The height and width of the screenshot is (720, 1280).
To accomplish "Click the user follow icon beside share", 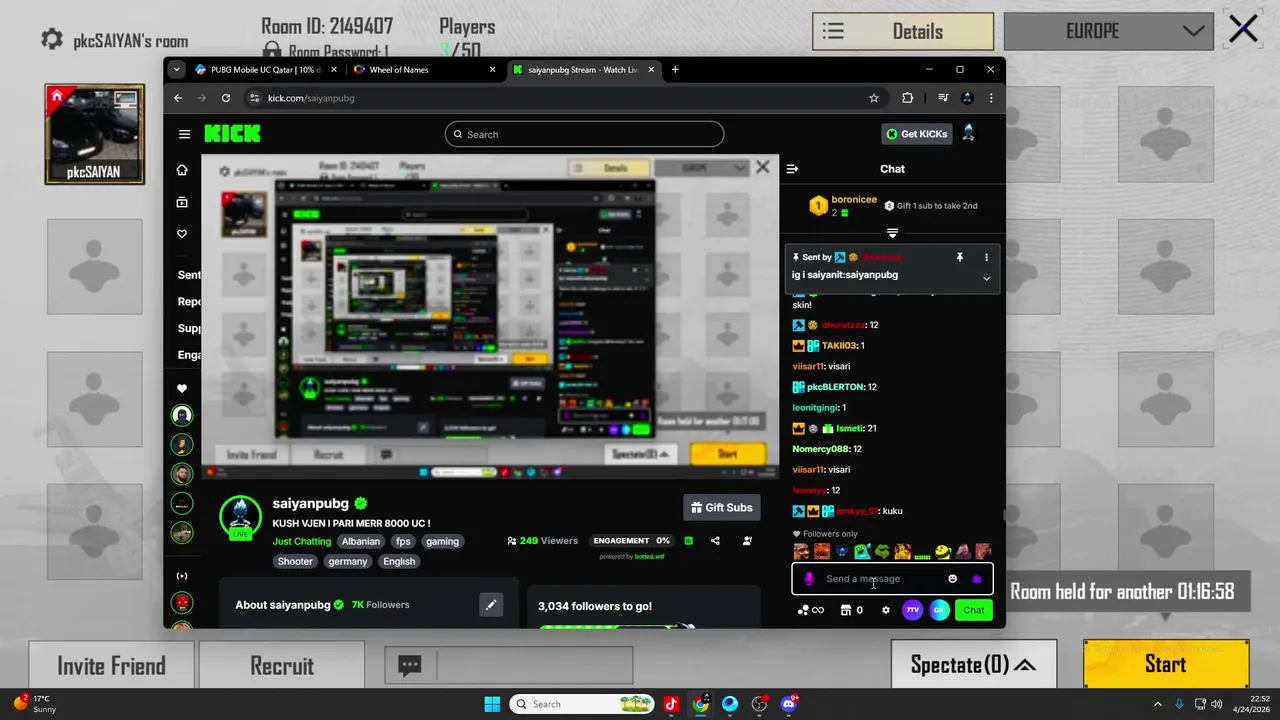I will point(747,541).
